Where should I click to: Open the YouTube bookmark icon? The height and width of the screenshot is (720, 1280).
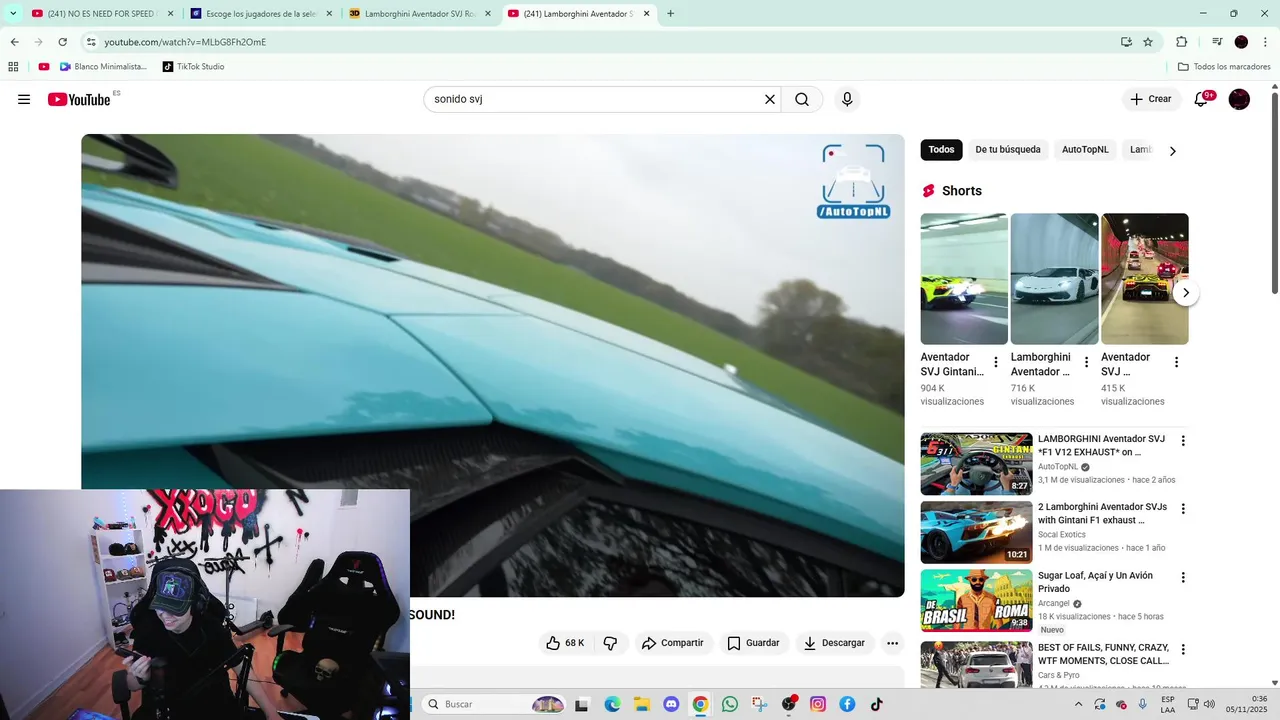click(x=44, y=67)
